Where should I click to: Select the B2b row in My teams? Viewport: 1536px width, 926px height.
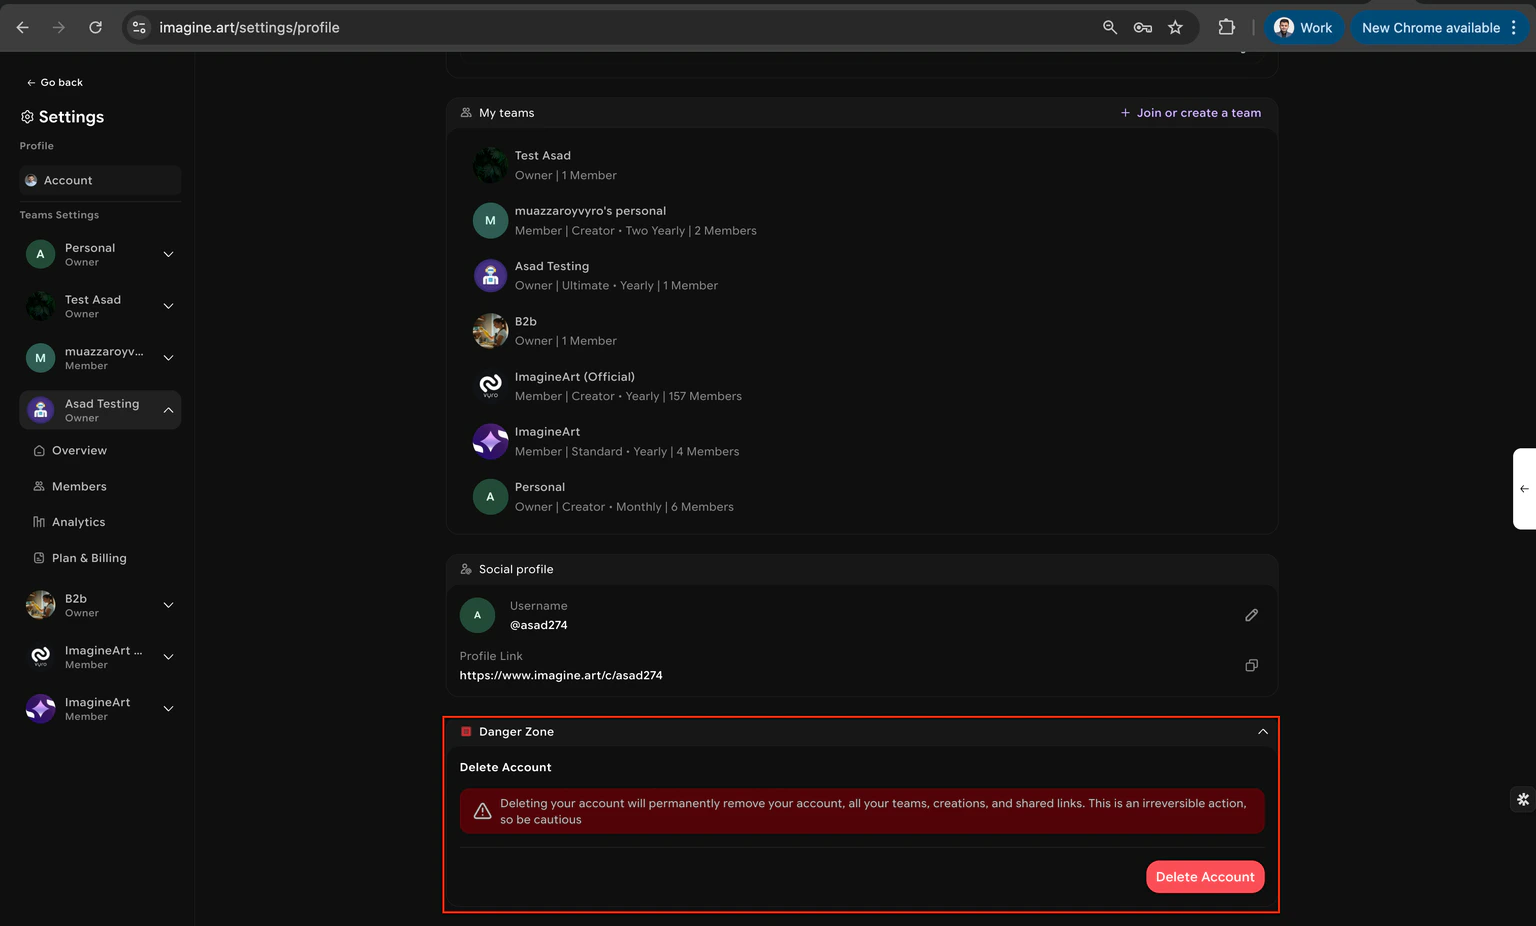[x=862, y=331]
